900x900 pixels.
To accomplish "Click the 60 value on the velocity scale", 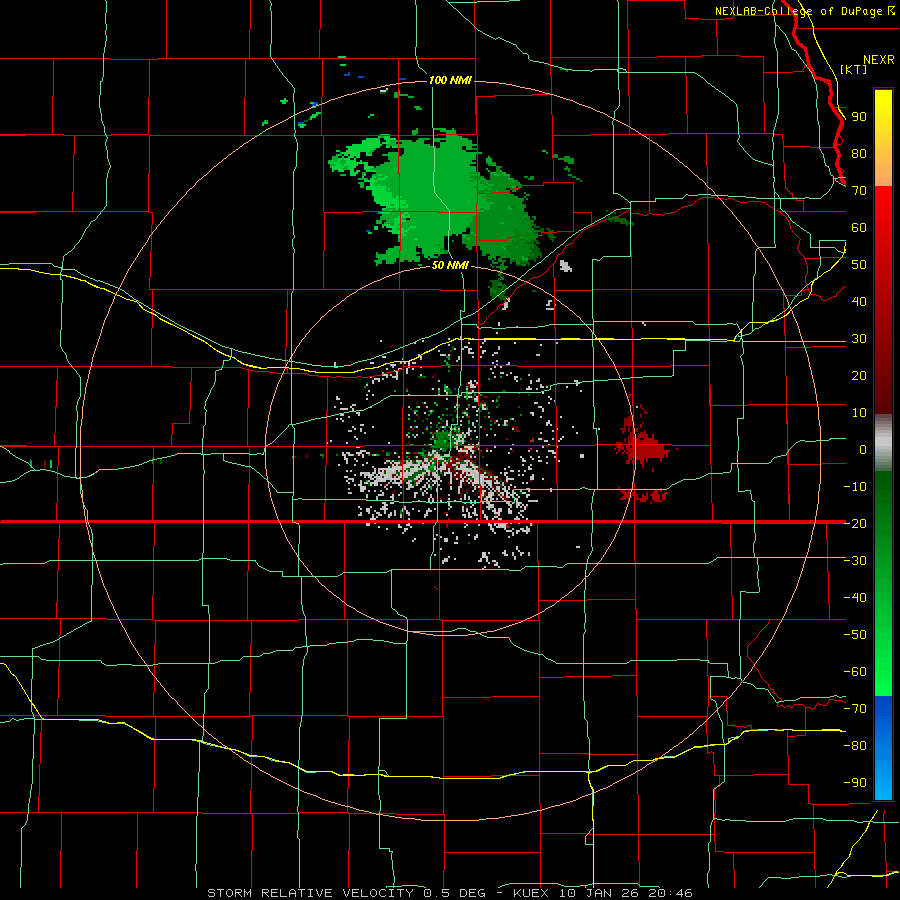I will [x=859, y=228].
